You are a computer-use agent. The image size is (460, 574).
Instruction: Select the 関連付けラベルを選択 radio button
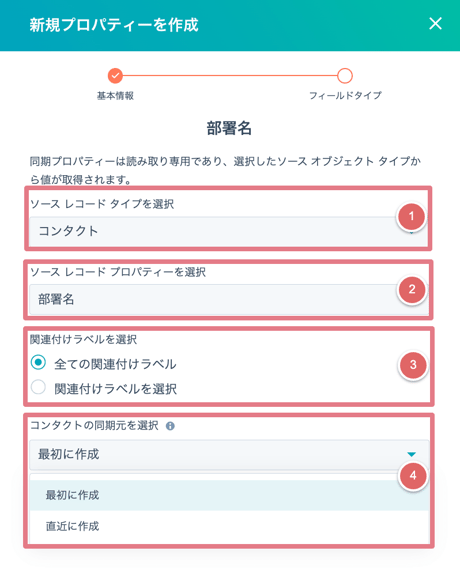coord(38,387)
